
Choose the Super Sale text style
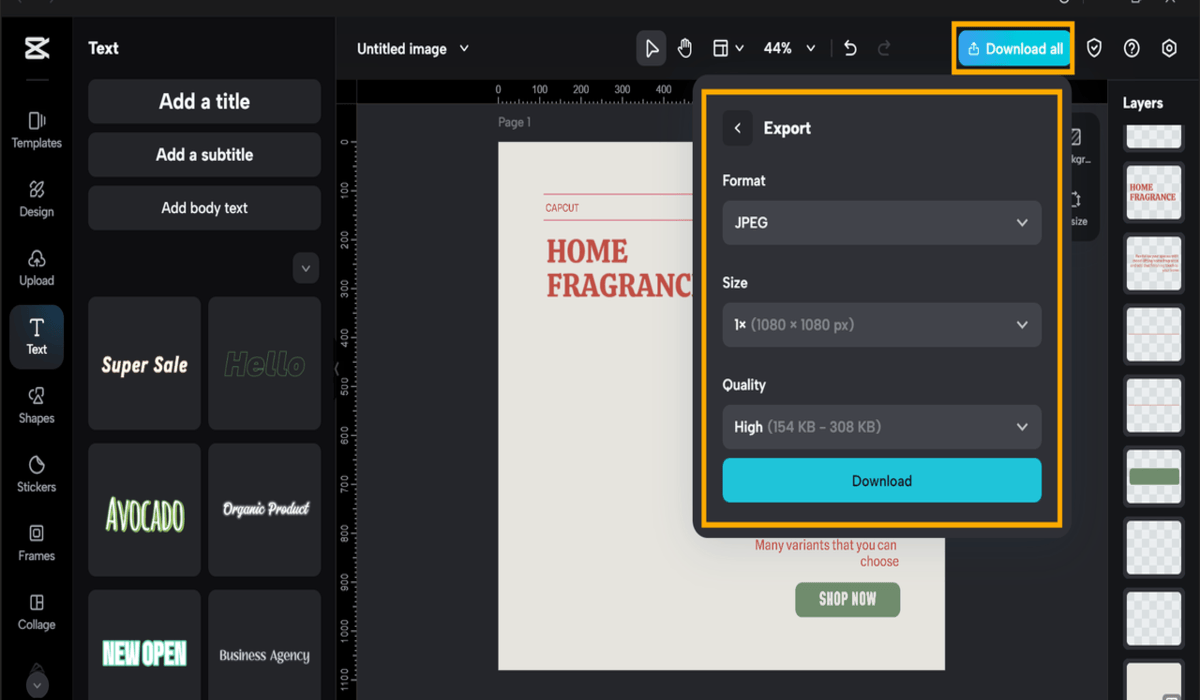click(x=145, y=364)
